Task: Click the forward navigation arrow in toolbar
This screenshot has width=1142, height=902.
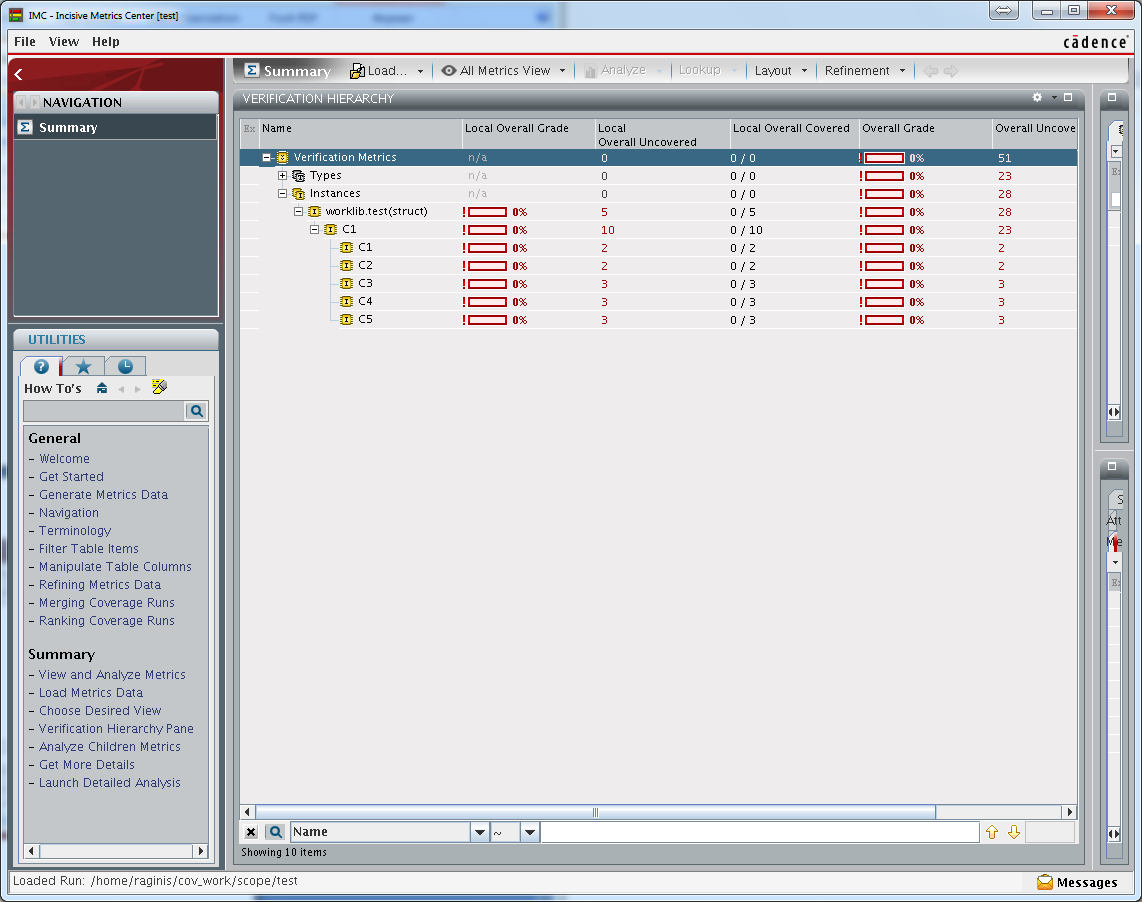Action: tap(950, 71)
